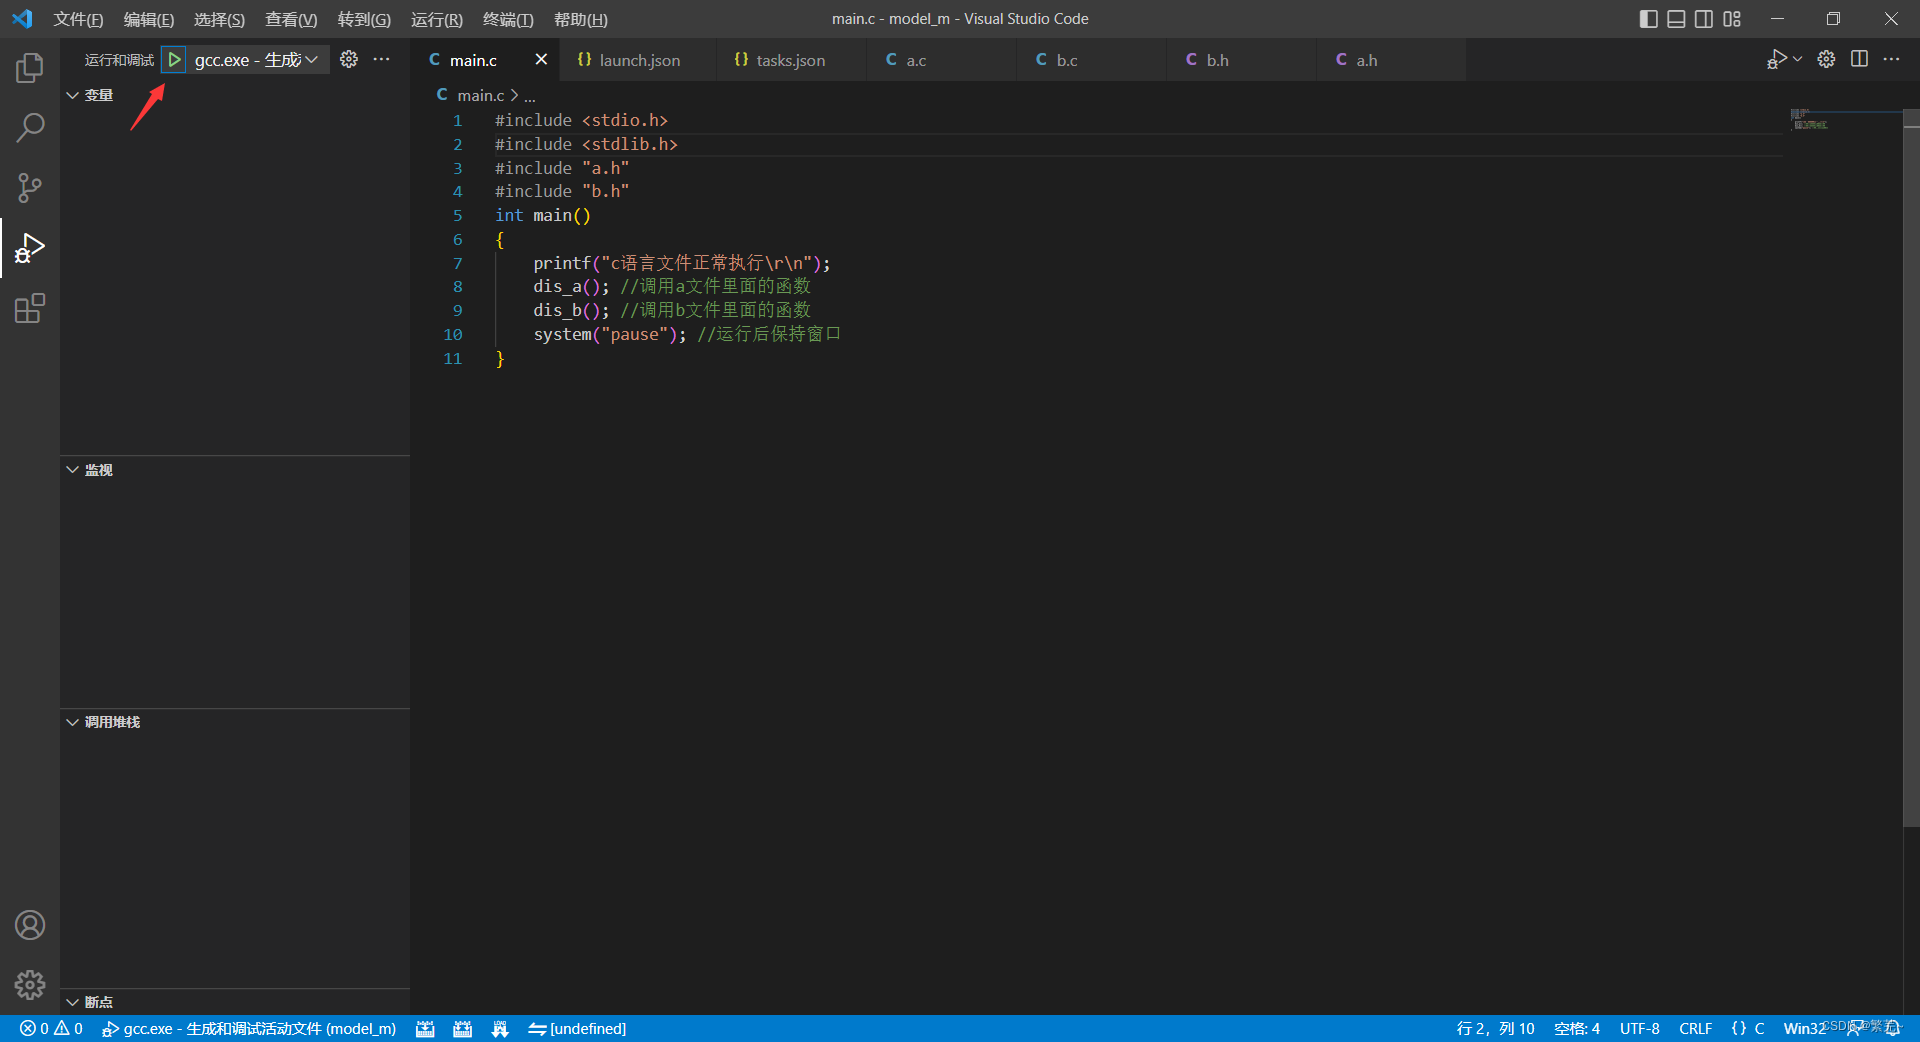Click second build icon in status bar
Viewport: 1920px width, 1042px height.
pos(462,1029)
